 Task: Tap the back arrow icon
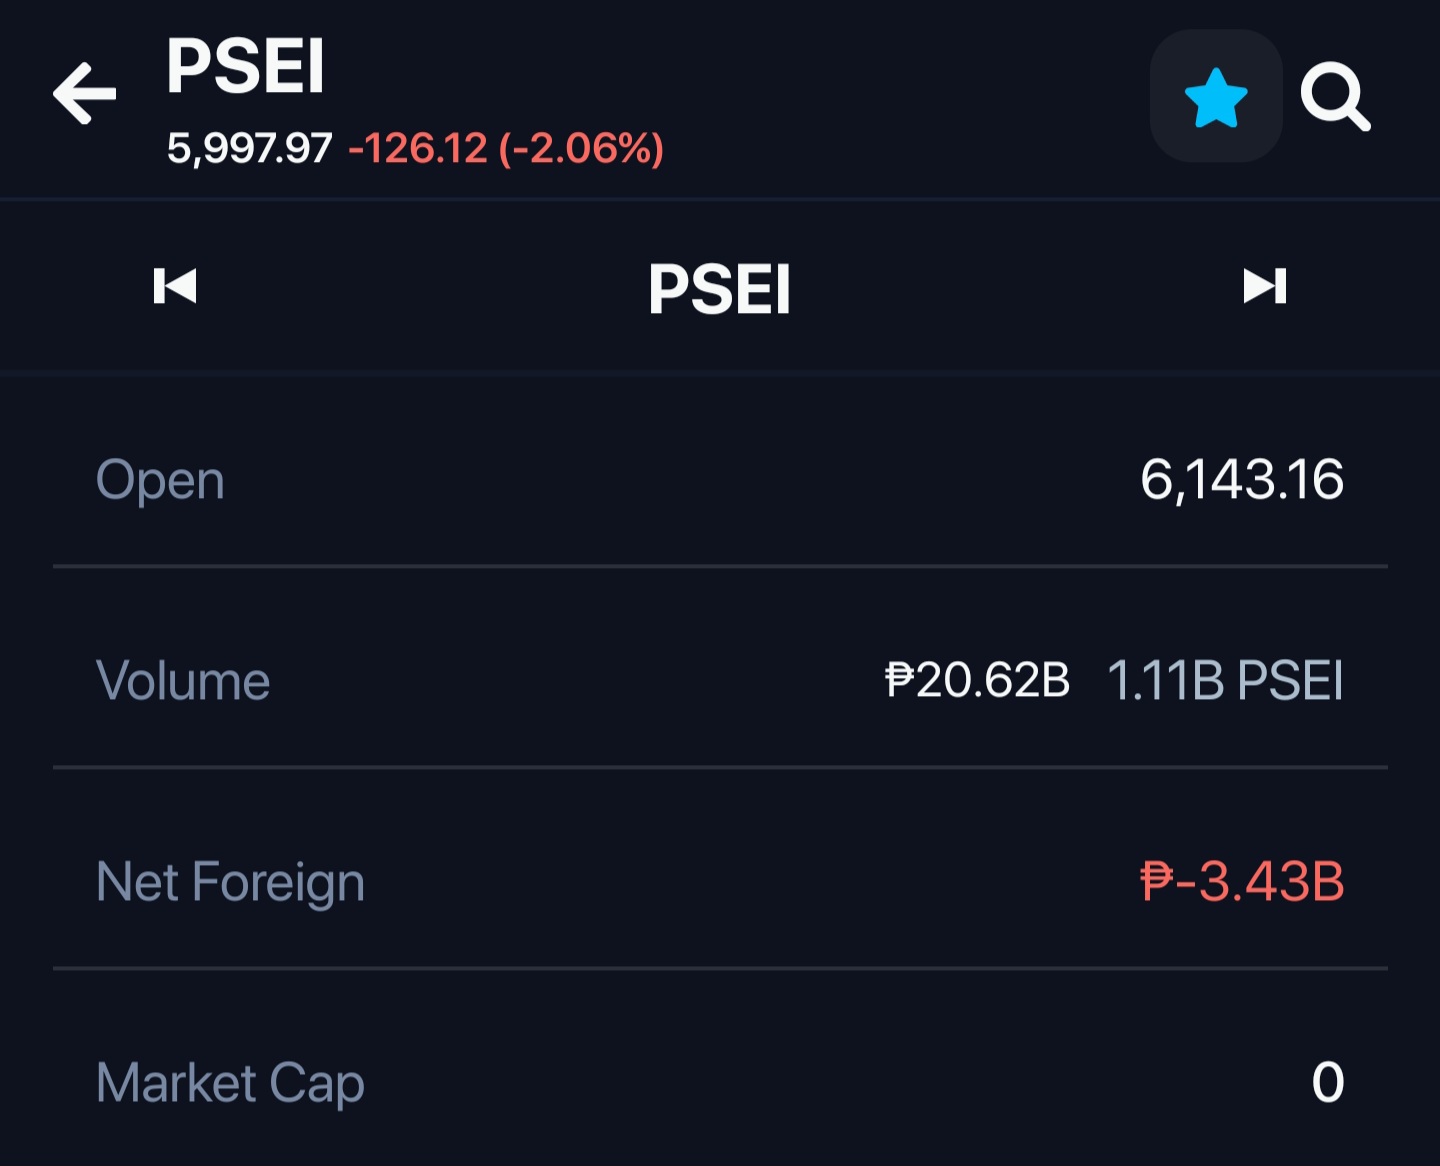84,93
